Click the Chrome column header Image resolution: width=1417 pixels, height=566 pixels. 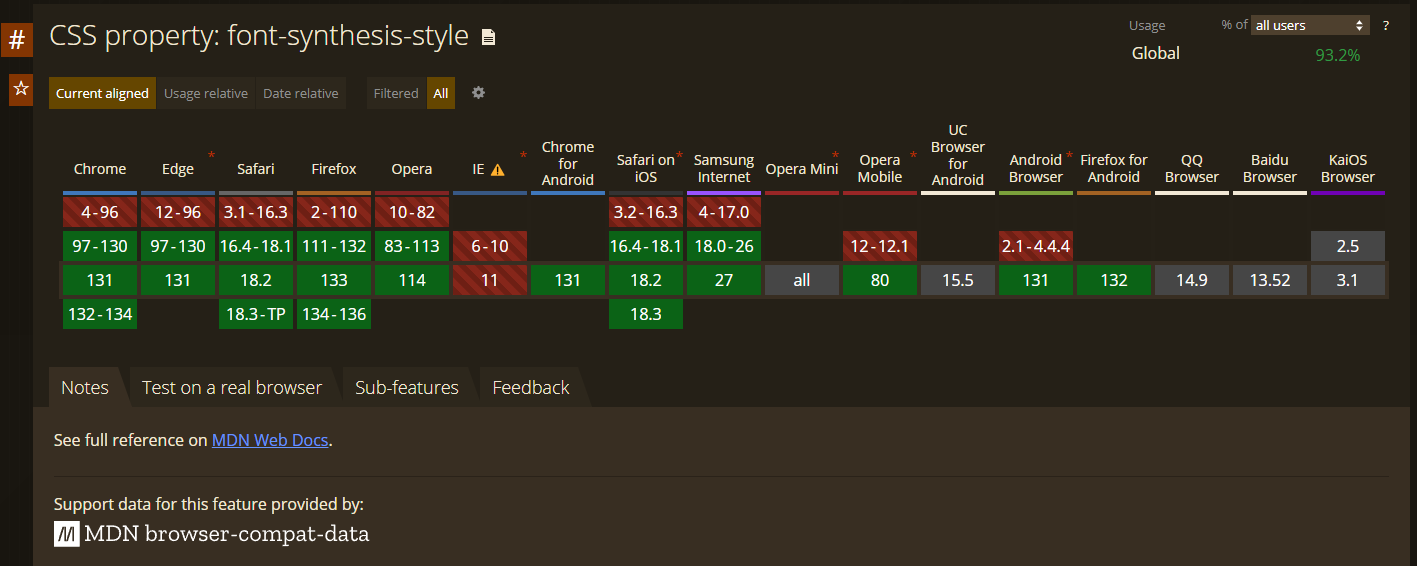coord(100,169)
